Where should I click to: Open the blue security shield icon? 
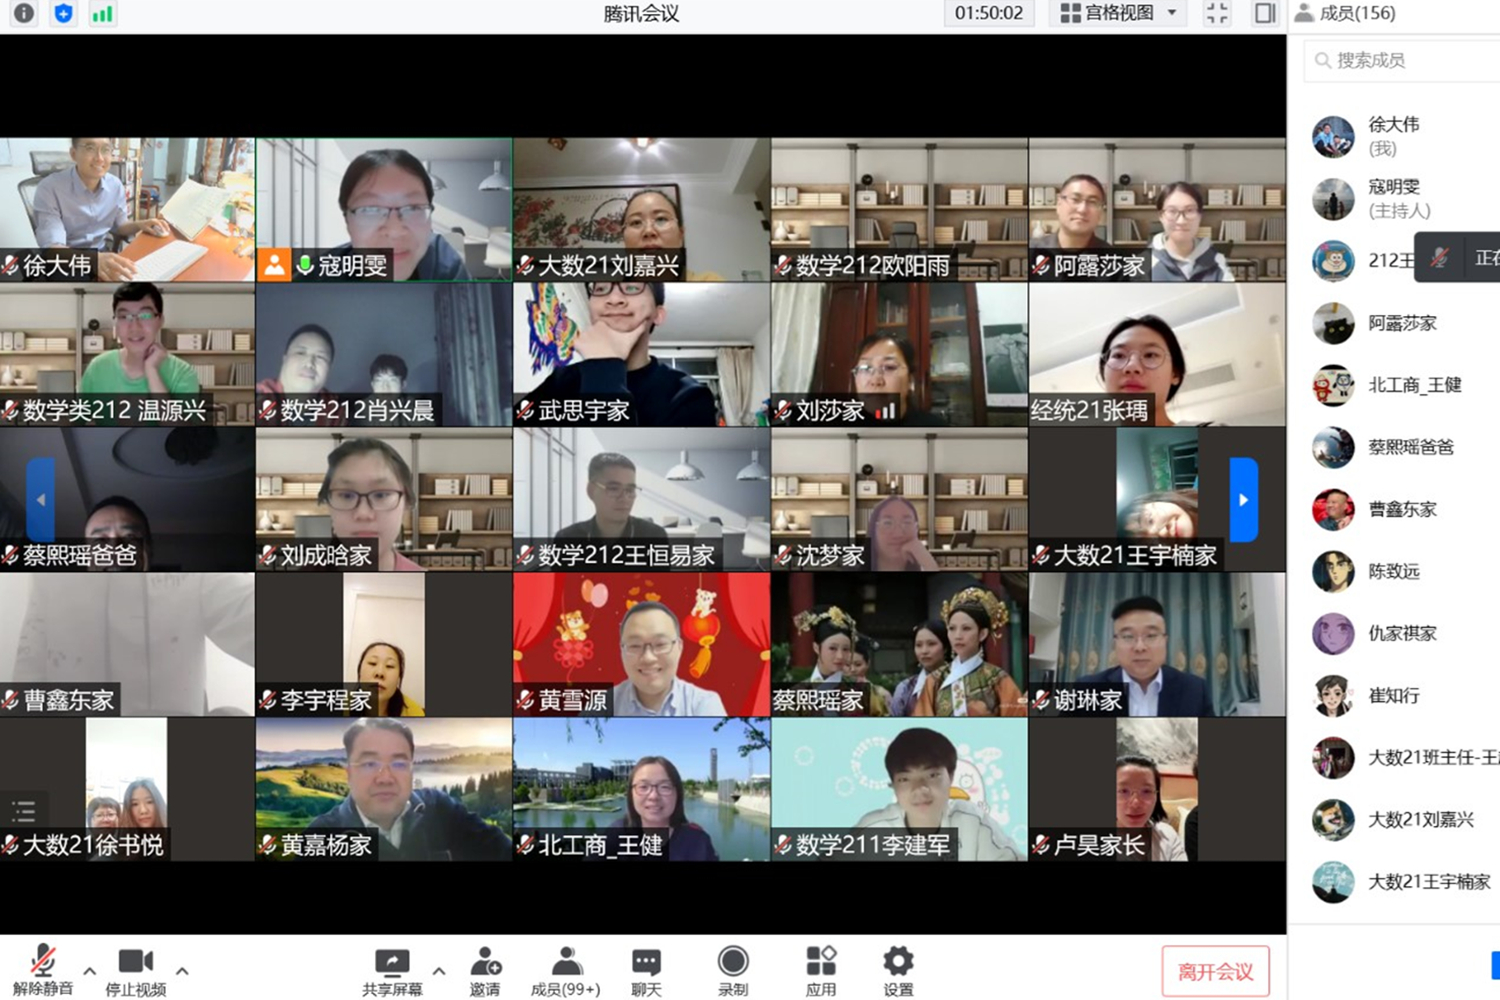point(63,13)
